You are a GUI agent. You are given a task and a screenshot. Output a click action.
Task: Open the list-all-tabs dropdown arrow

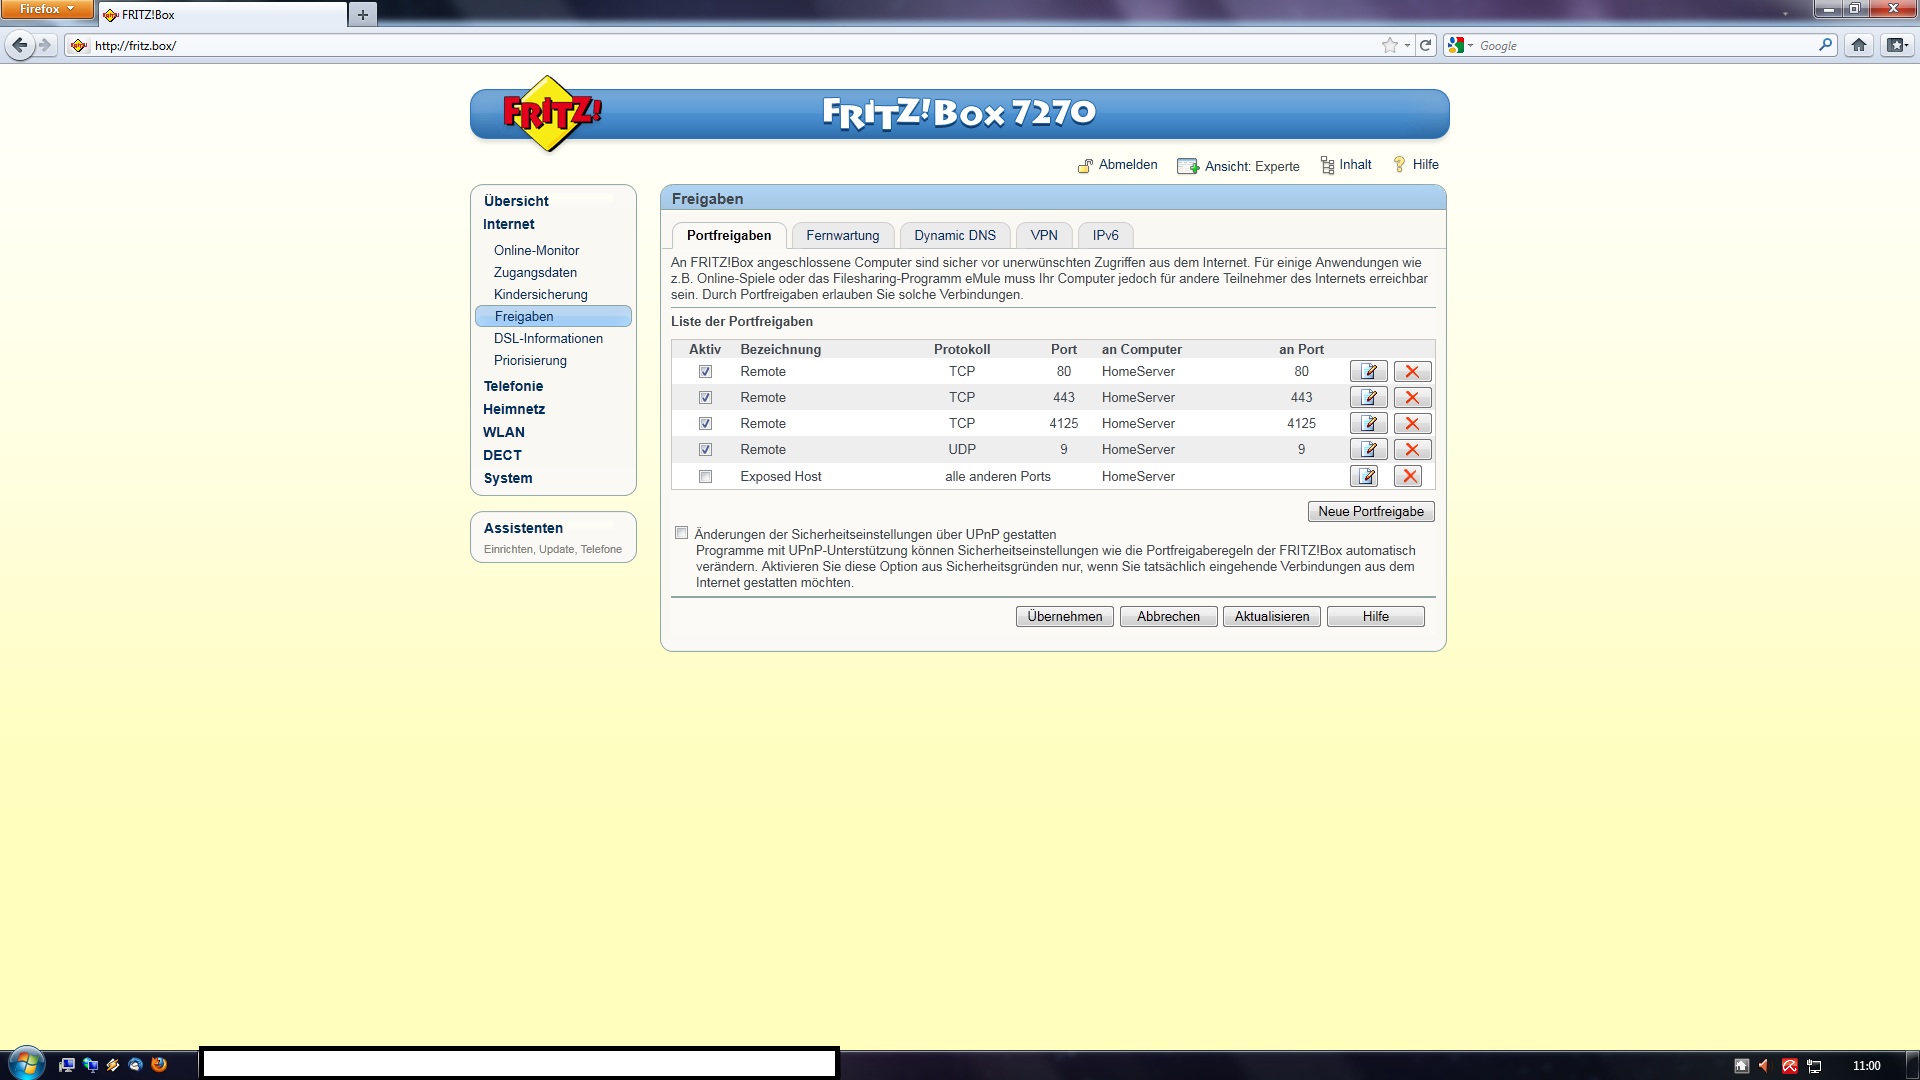1785,13
